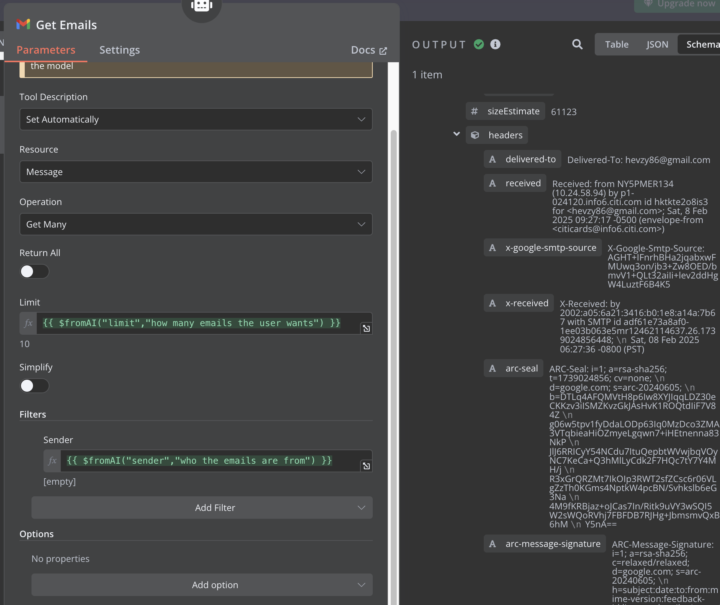The height and width of the screenshot is (605, 720).
Task: Click the Gmail icon beside Get Emails
Action: [x=24, y=24]
